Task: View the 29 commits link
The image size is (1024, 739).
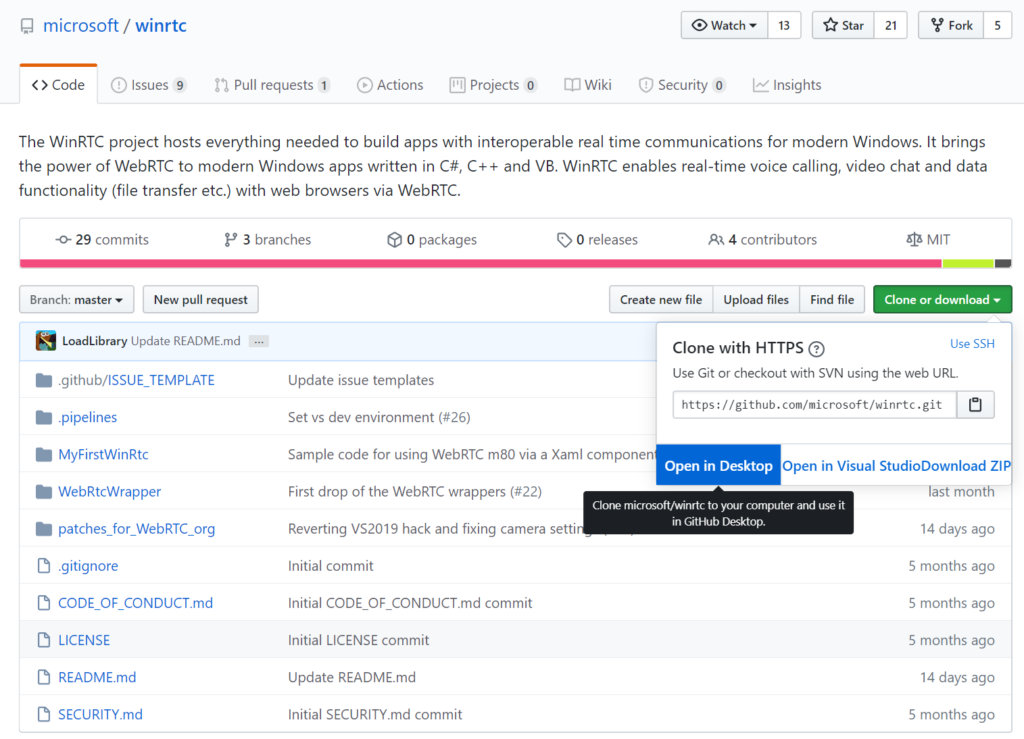Action: pyautogui.click(x=103, y=240)
